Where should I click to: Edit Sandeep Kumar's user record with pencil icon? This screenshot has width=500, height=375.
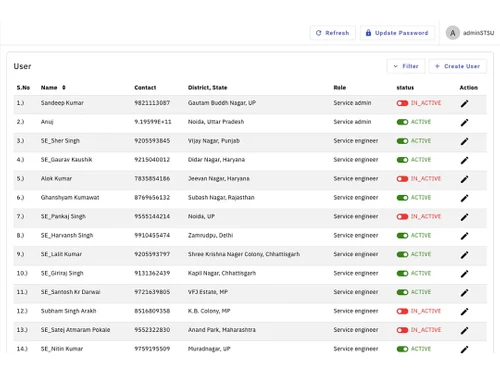[464, 104]
